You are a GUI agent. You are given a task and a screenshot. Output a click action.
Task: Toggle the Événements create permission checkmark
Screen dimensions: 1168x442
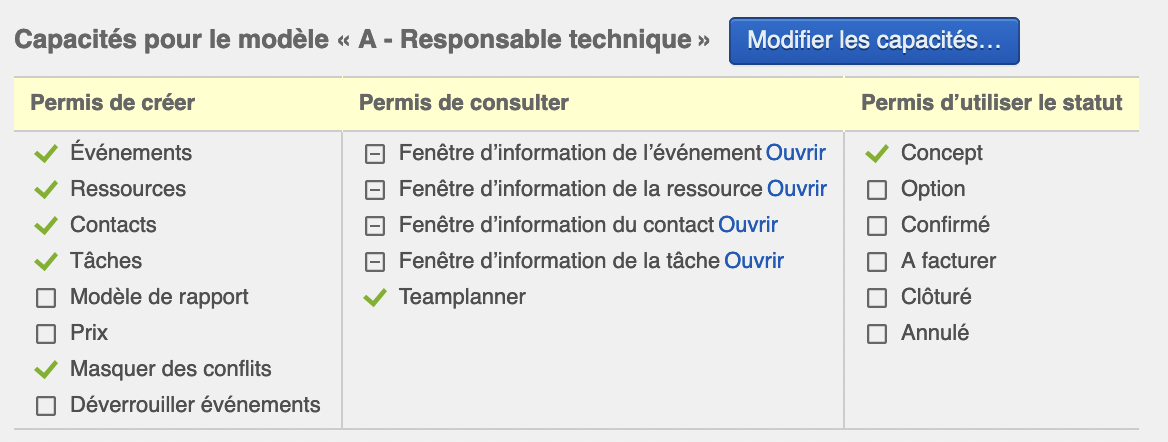coord(46,154)
